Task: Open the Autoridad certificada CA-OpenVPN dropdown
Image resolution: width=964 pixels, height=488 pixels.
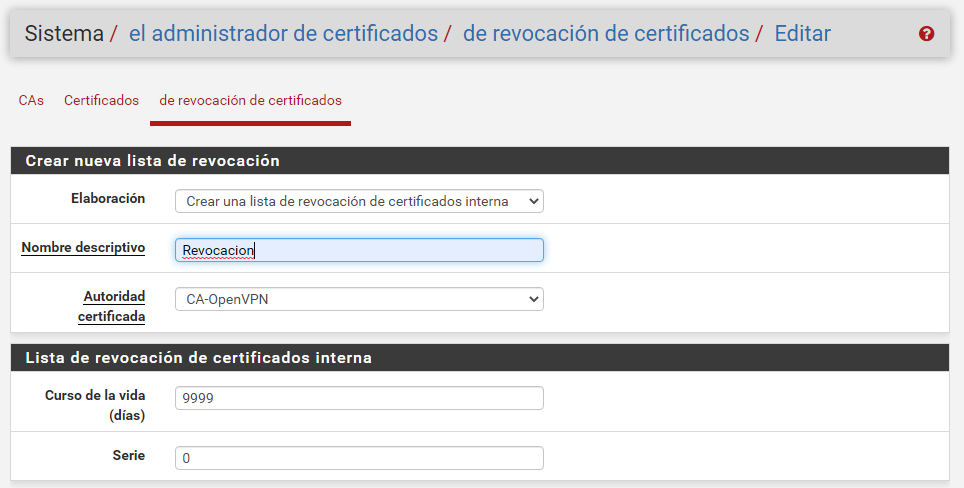Action: click(x=359, y=299)
